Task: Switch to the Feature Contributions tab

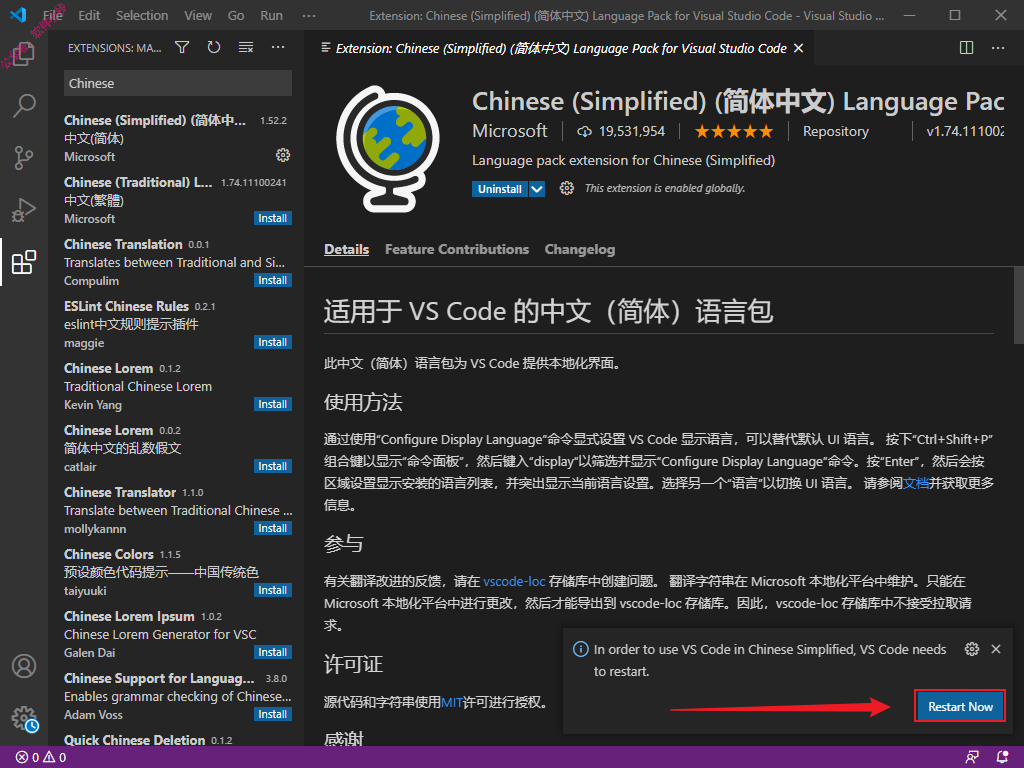Action: click(456, 249)
